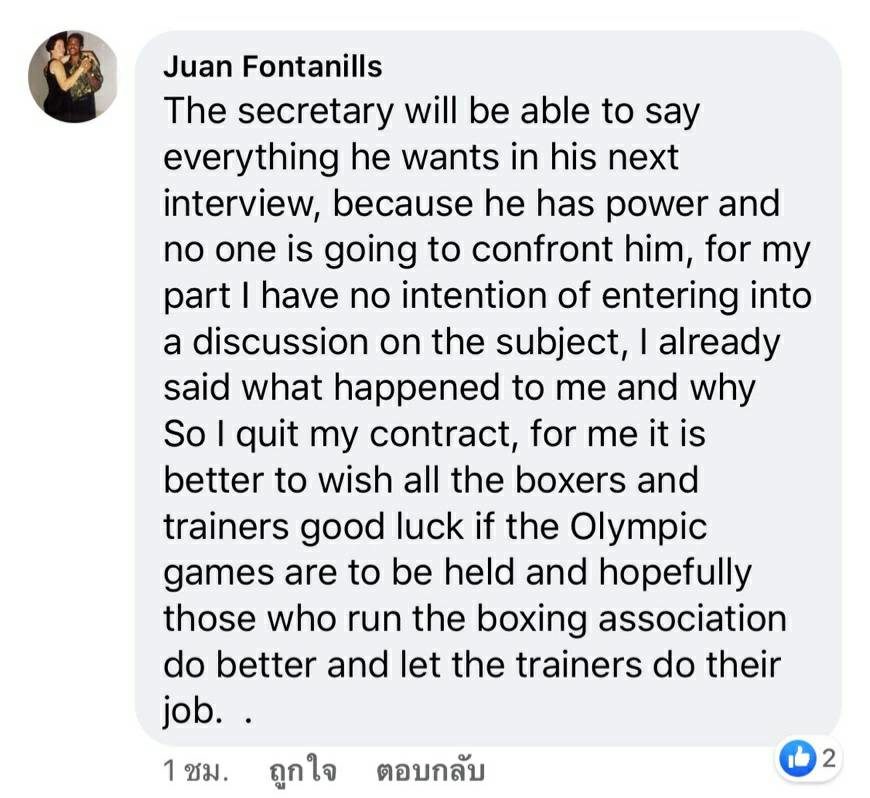Click the word 'Olympic' in the comment
Viewport: 870px width, 798px height.
click(639, 528)
